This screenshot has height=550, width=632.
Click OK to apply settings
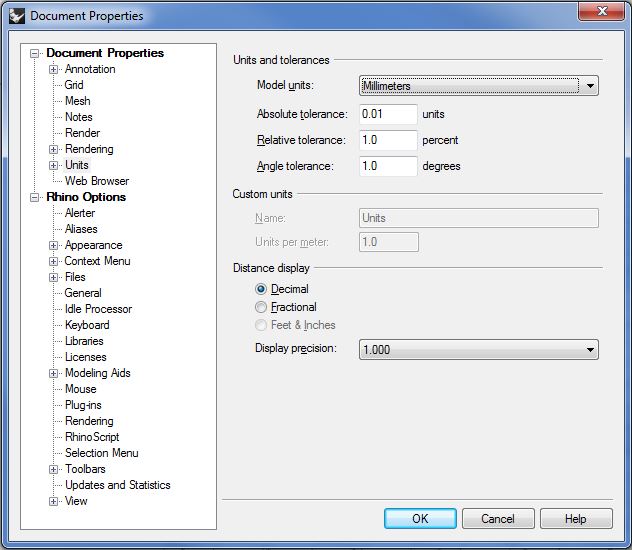point(420,519)
